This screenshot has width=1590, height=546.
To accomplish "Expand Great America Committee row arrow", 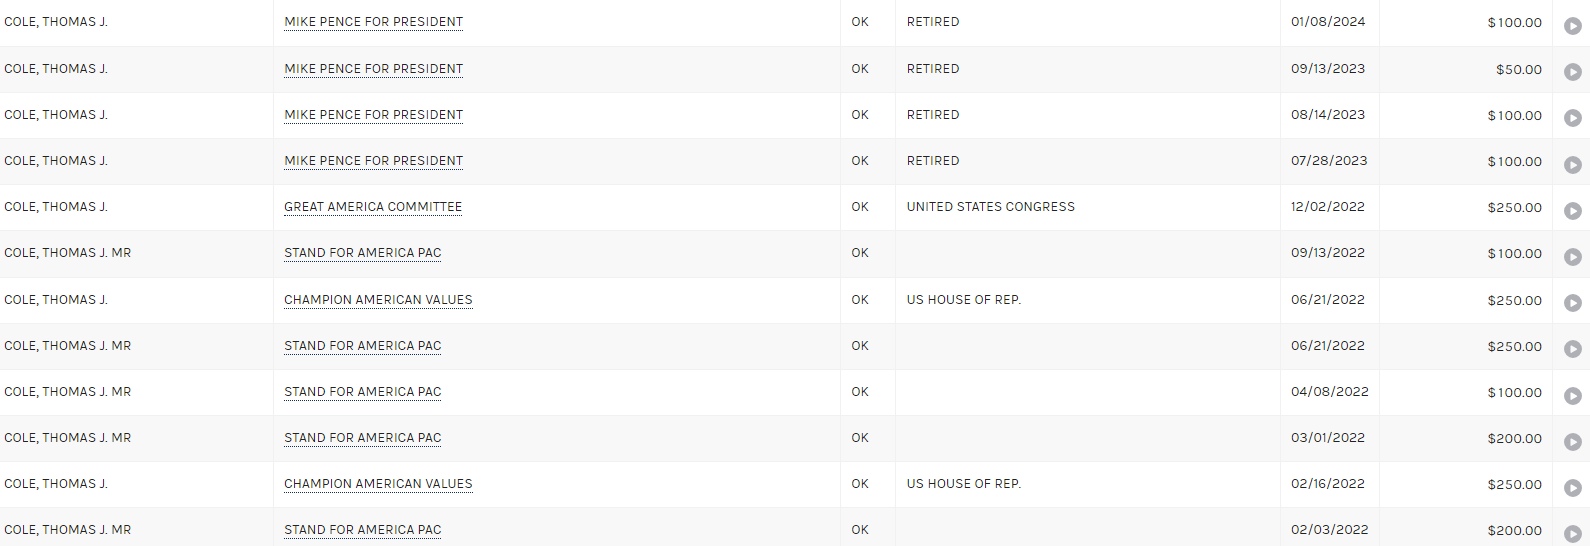I will (x=1572, y=211).
